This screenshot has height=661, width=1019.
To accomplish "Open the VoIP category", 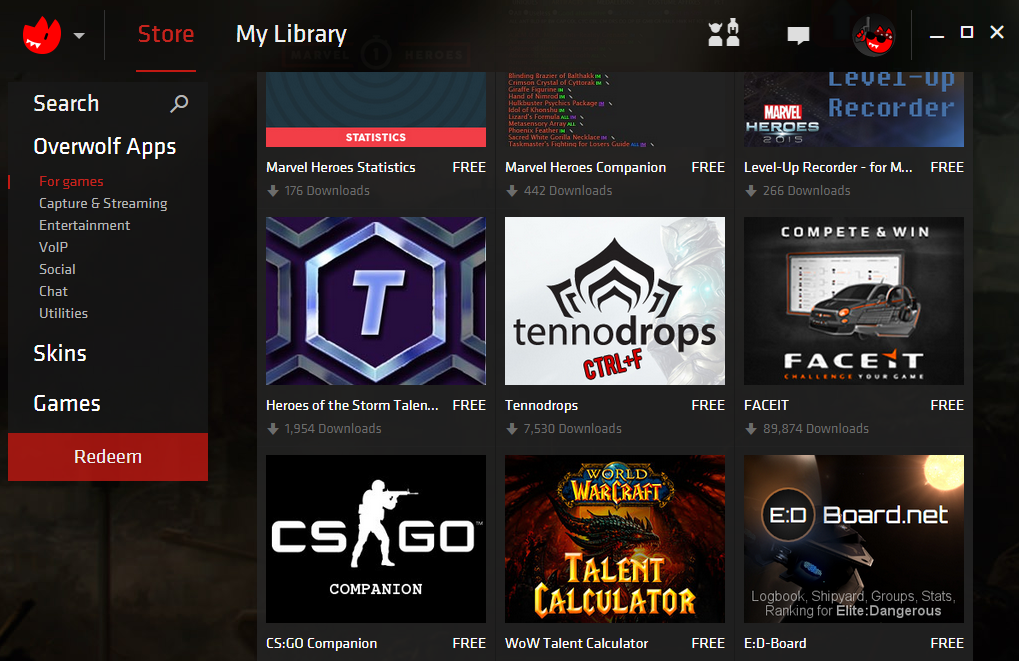I will click(x=53, y=248).
